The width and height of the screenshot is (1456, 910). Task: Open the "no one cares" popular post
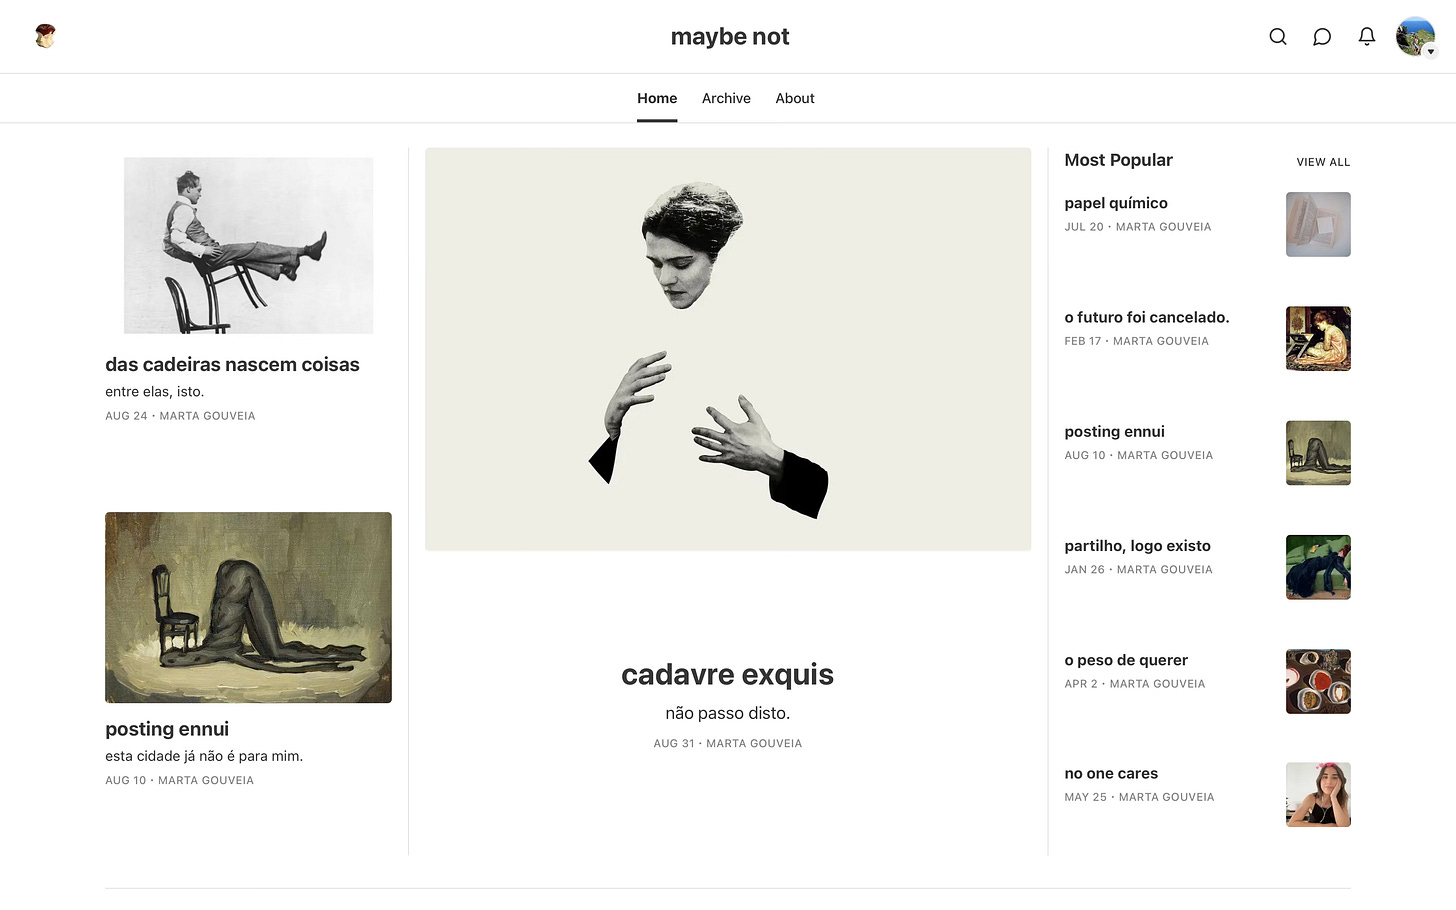[x=1111, y=773]
